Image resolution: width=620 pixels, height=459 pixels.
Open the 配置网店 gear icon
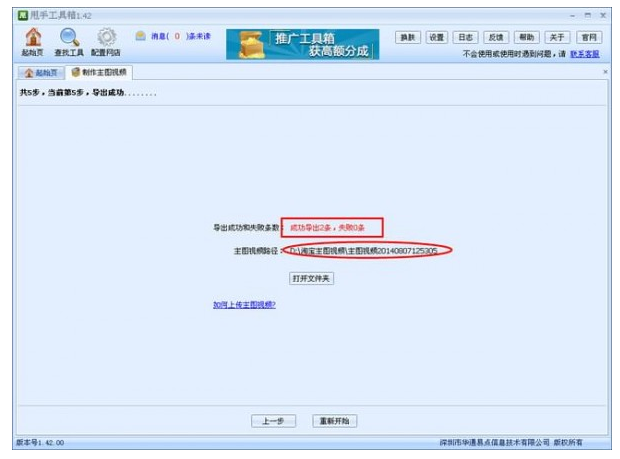point(106,37)
